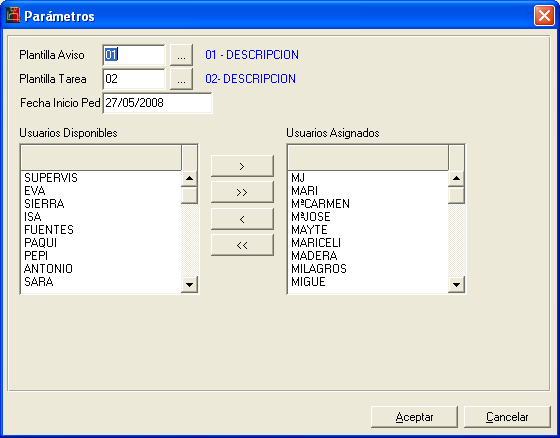Move selected user to assigned with > button

[242, 166]
